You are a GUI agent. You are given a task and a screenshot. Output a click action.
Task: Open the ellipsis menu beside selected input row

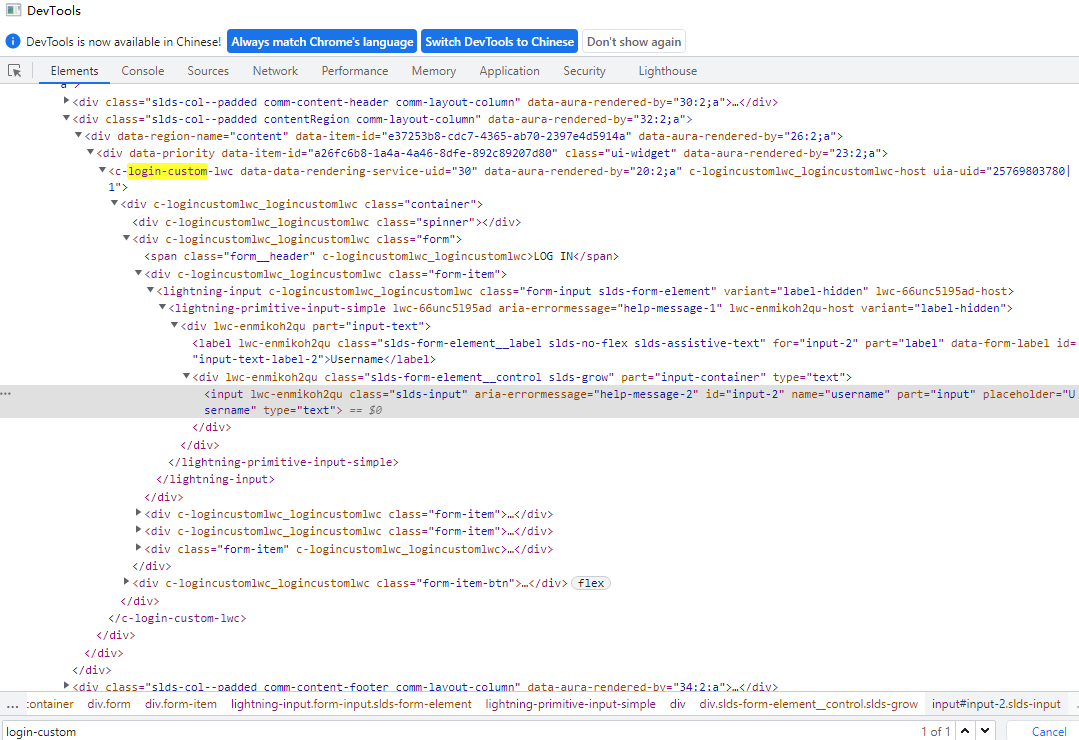click(6, 394)
